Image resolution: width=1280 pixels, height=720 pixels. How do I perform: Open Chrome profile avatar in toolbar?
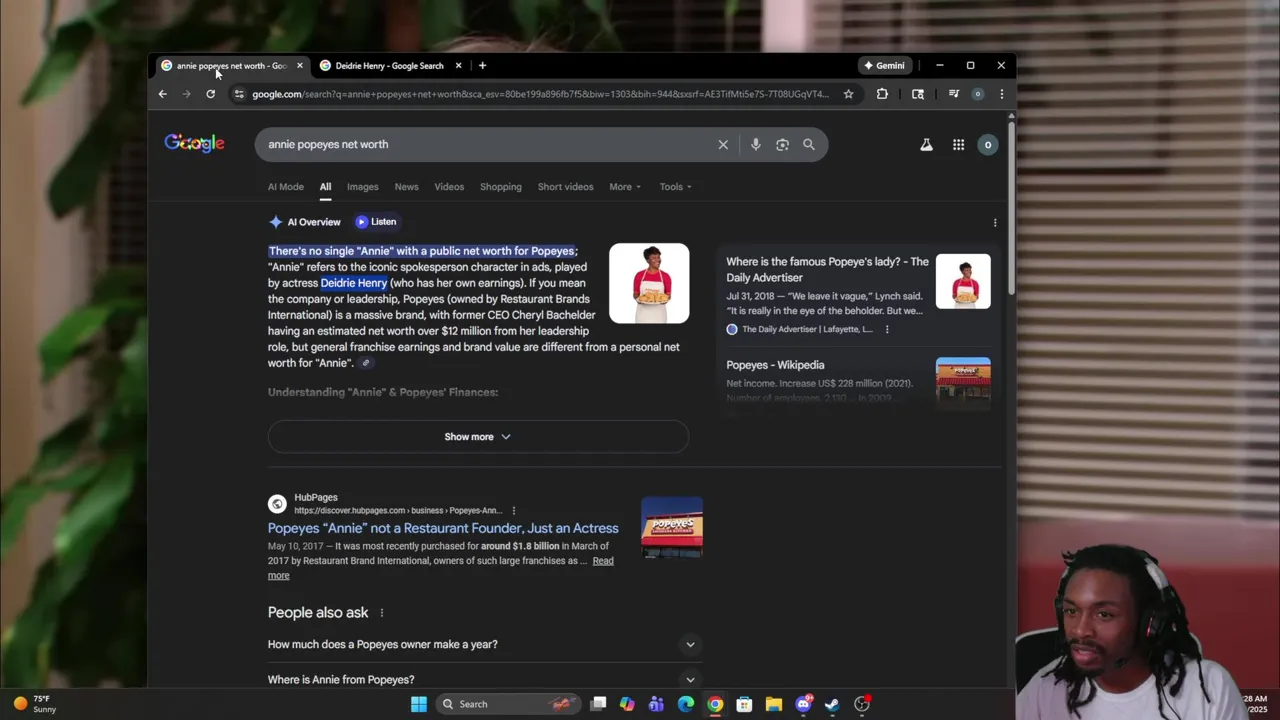coord(977,94)
